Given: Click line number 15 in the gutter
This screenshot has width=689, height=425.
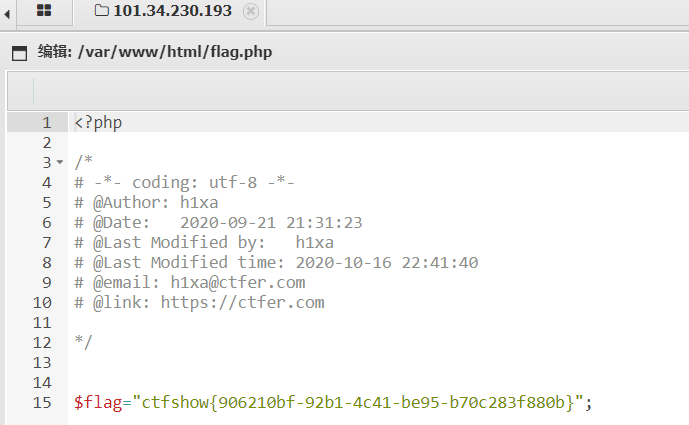Looking at the screenshot, I should [x=42, y=403].
